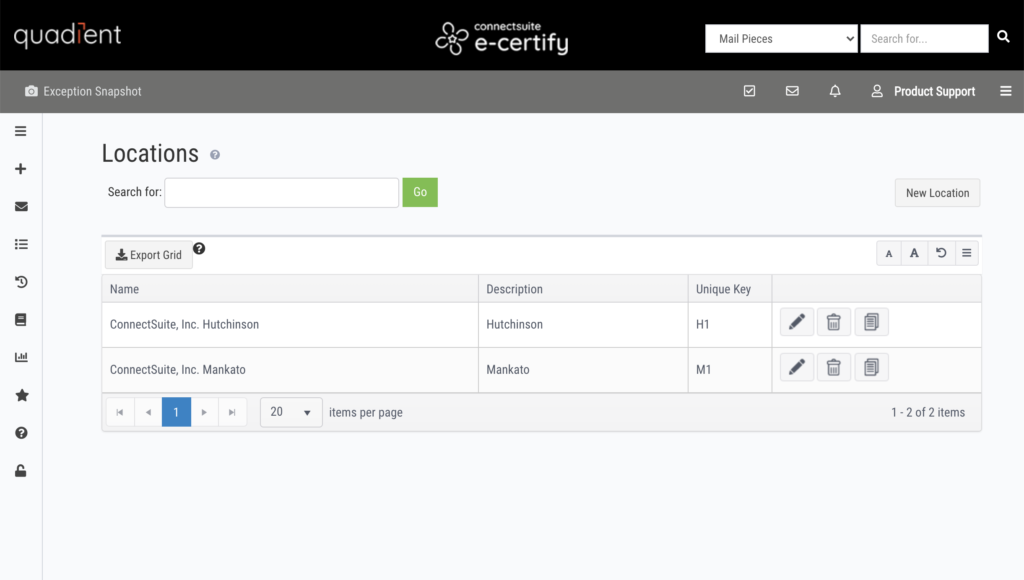The image size is (1024, 580).
Task: Export the grid using Export Grid
Action: tap(148, 254)
